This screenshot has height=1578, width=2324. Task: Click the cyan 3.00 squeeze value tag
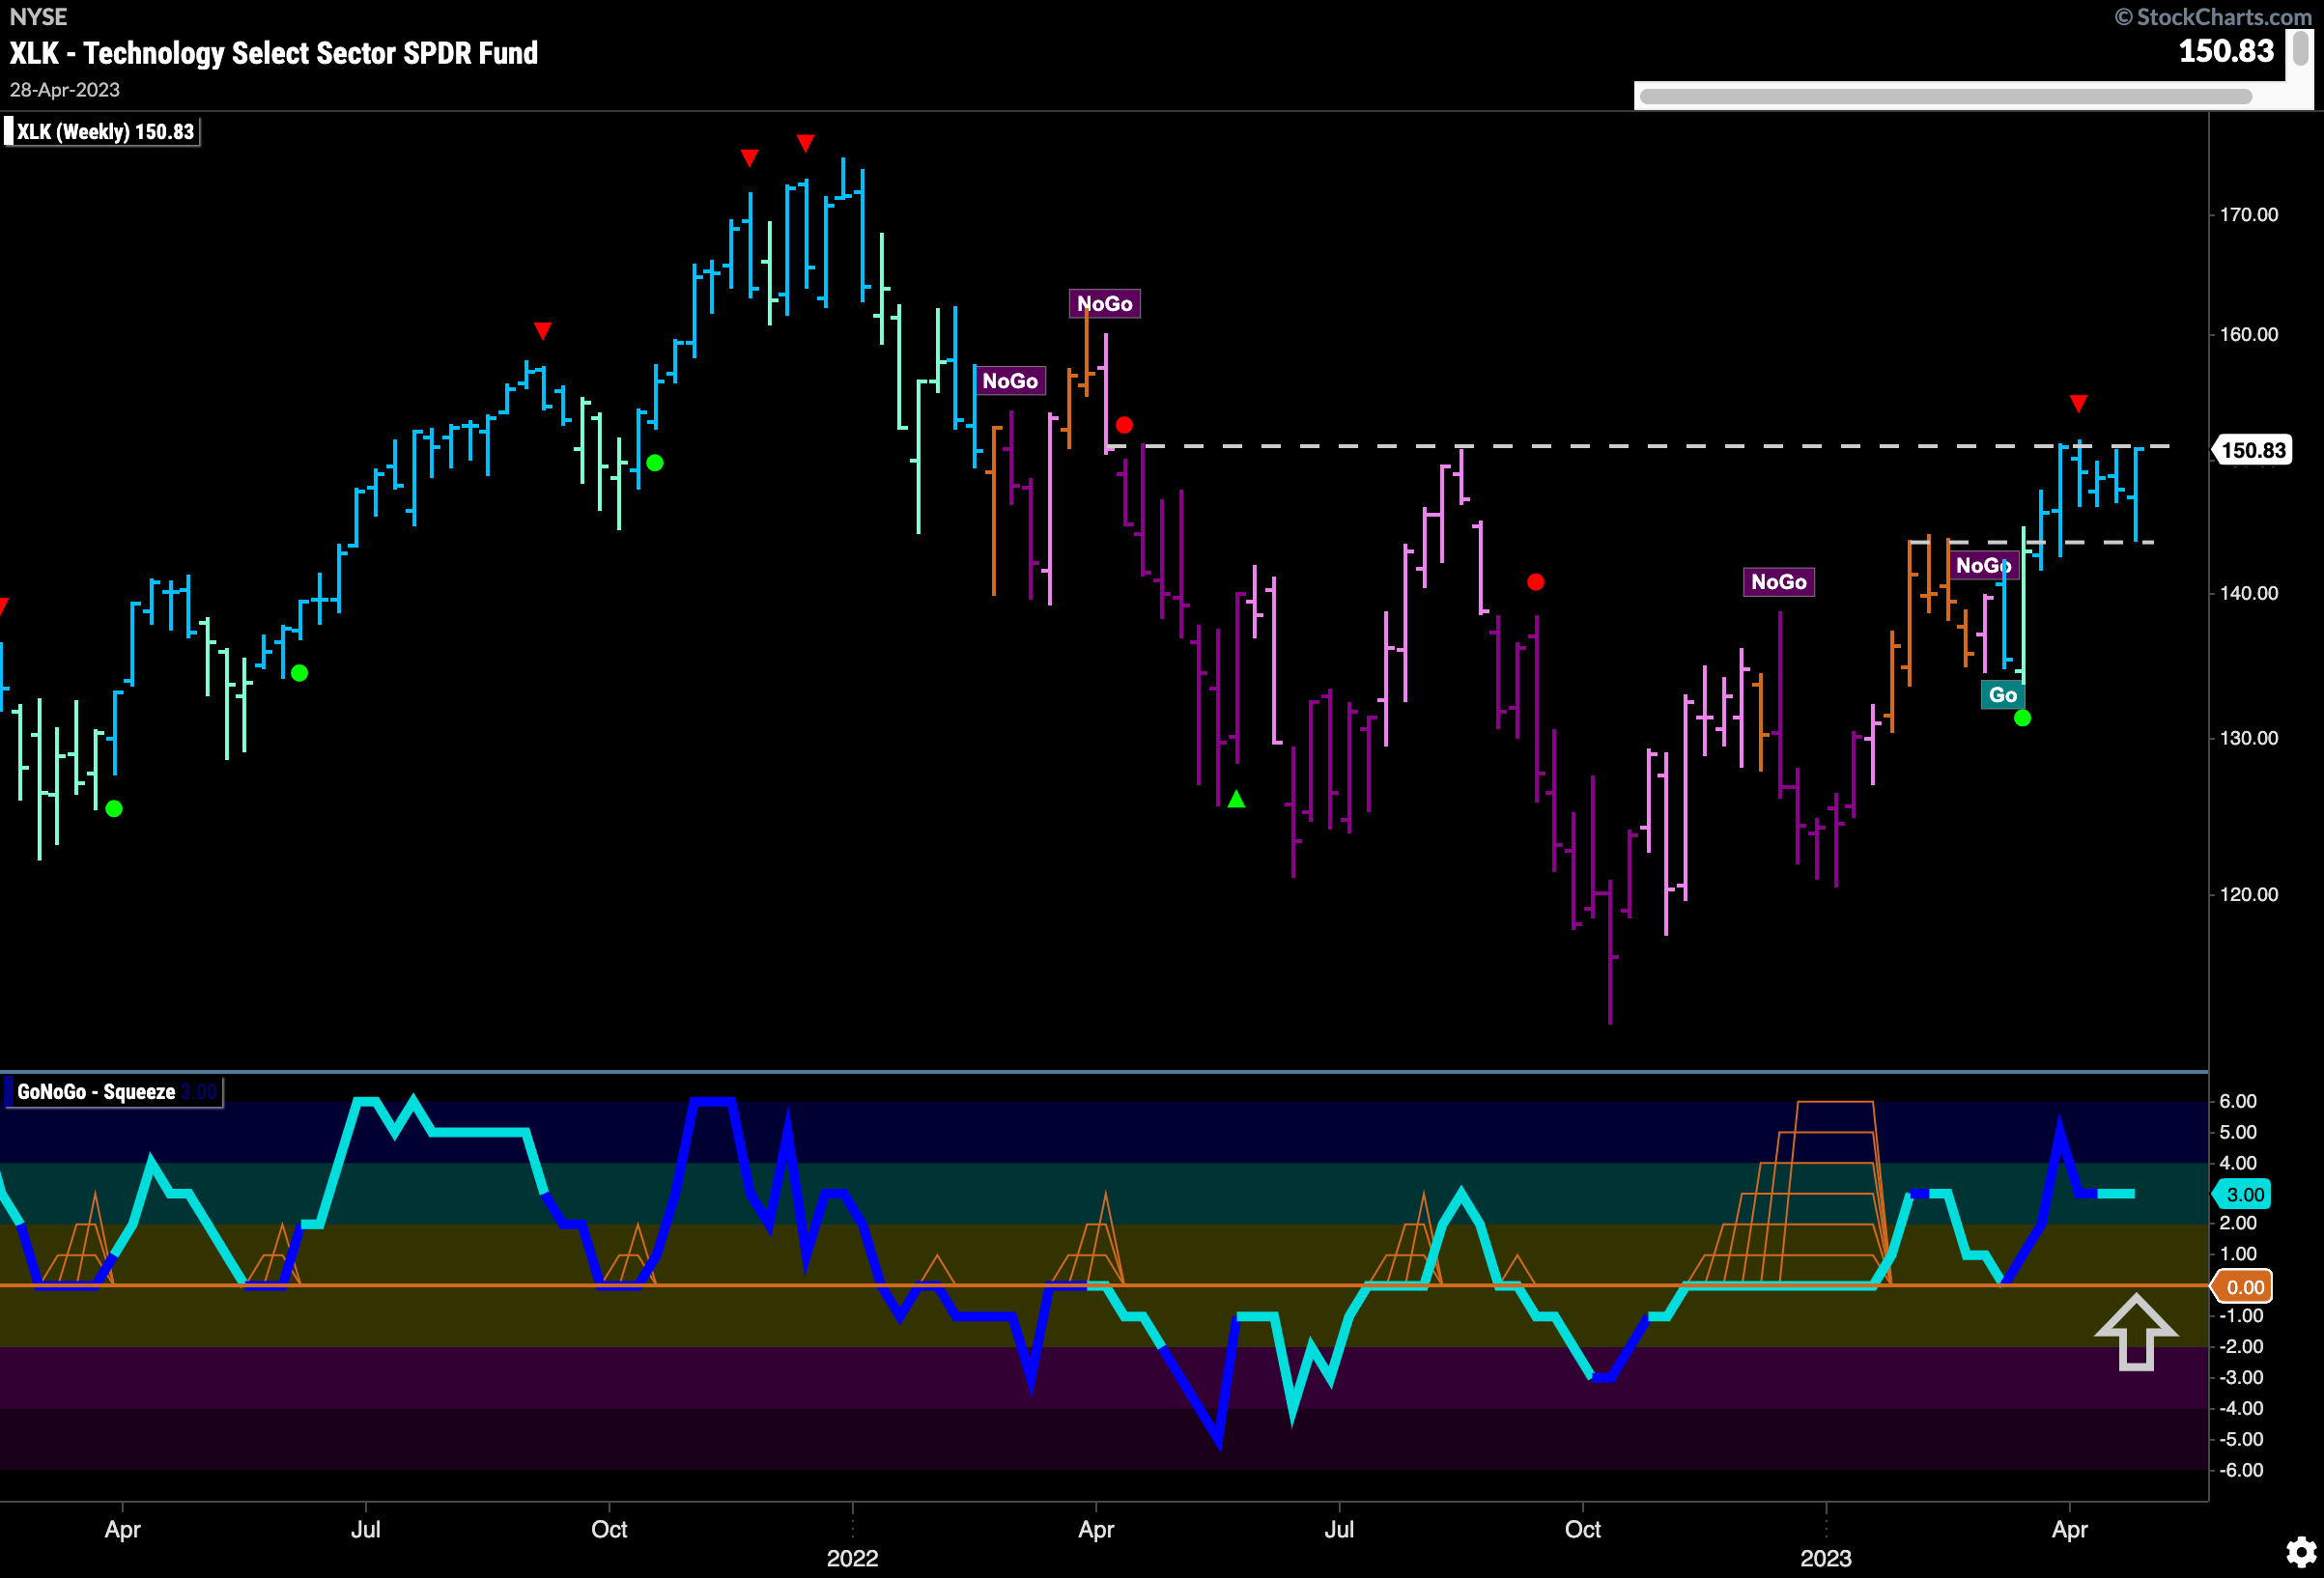[2242, 1194]
